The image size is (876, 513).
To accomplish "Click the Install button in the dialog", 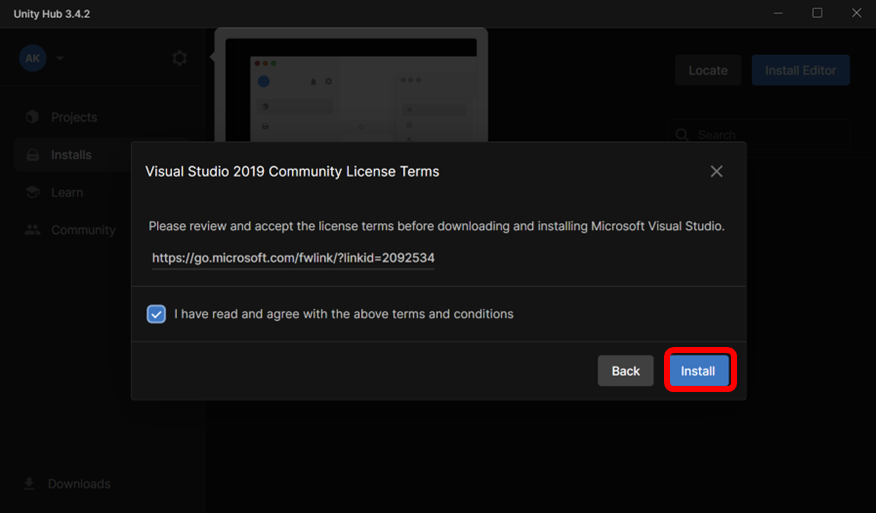I will tap(697, 371).
